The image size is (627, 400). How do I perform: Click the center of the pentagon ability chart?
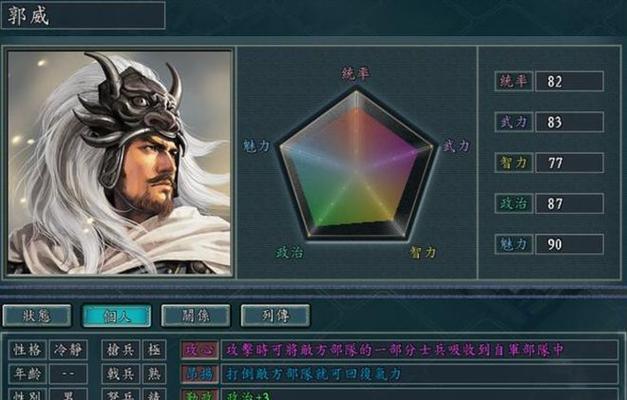point(356,164)
